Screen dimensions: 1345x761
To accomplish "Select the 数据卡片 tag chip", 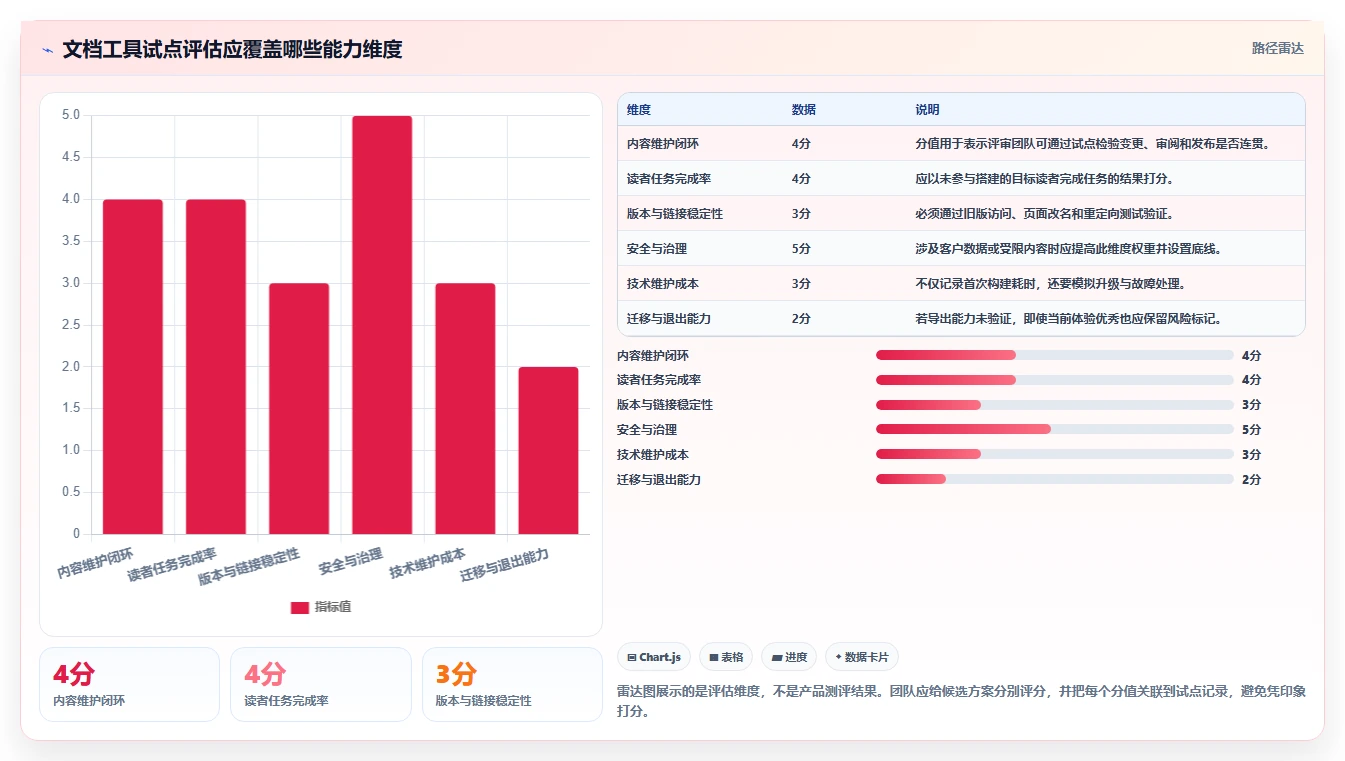I will pyautogui.click(x=861, y=657).
